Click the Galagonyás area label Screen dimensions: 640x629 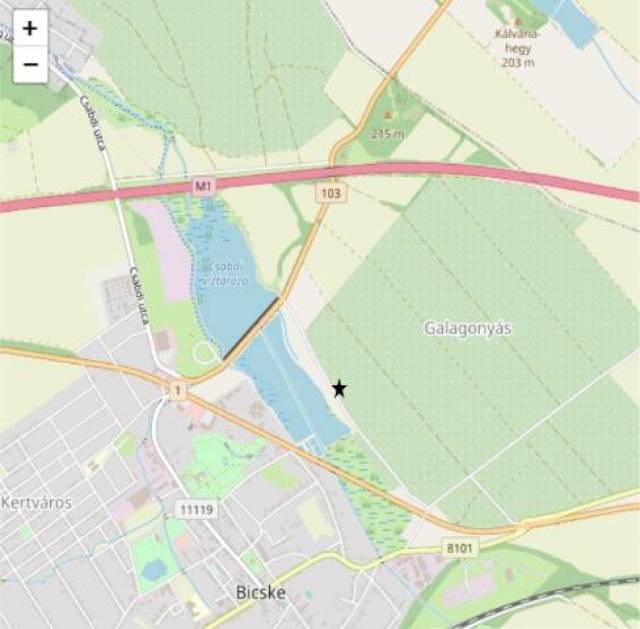point(467,328)
